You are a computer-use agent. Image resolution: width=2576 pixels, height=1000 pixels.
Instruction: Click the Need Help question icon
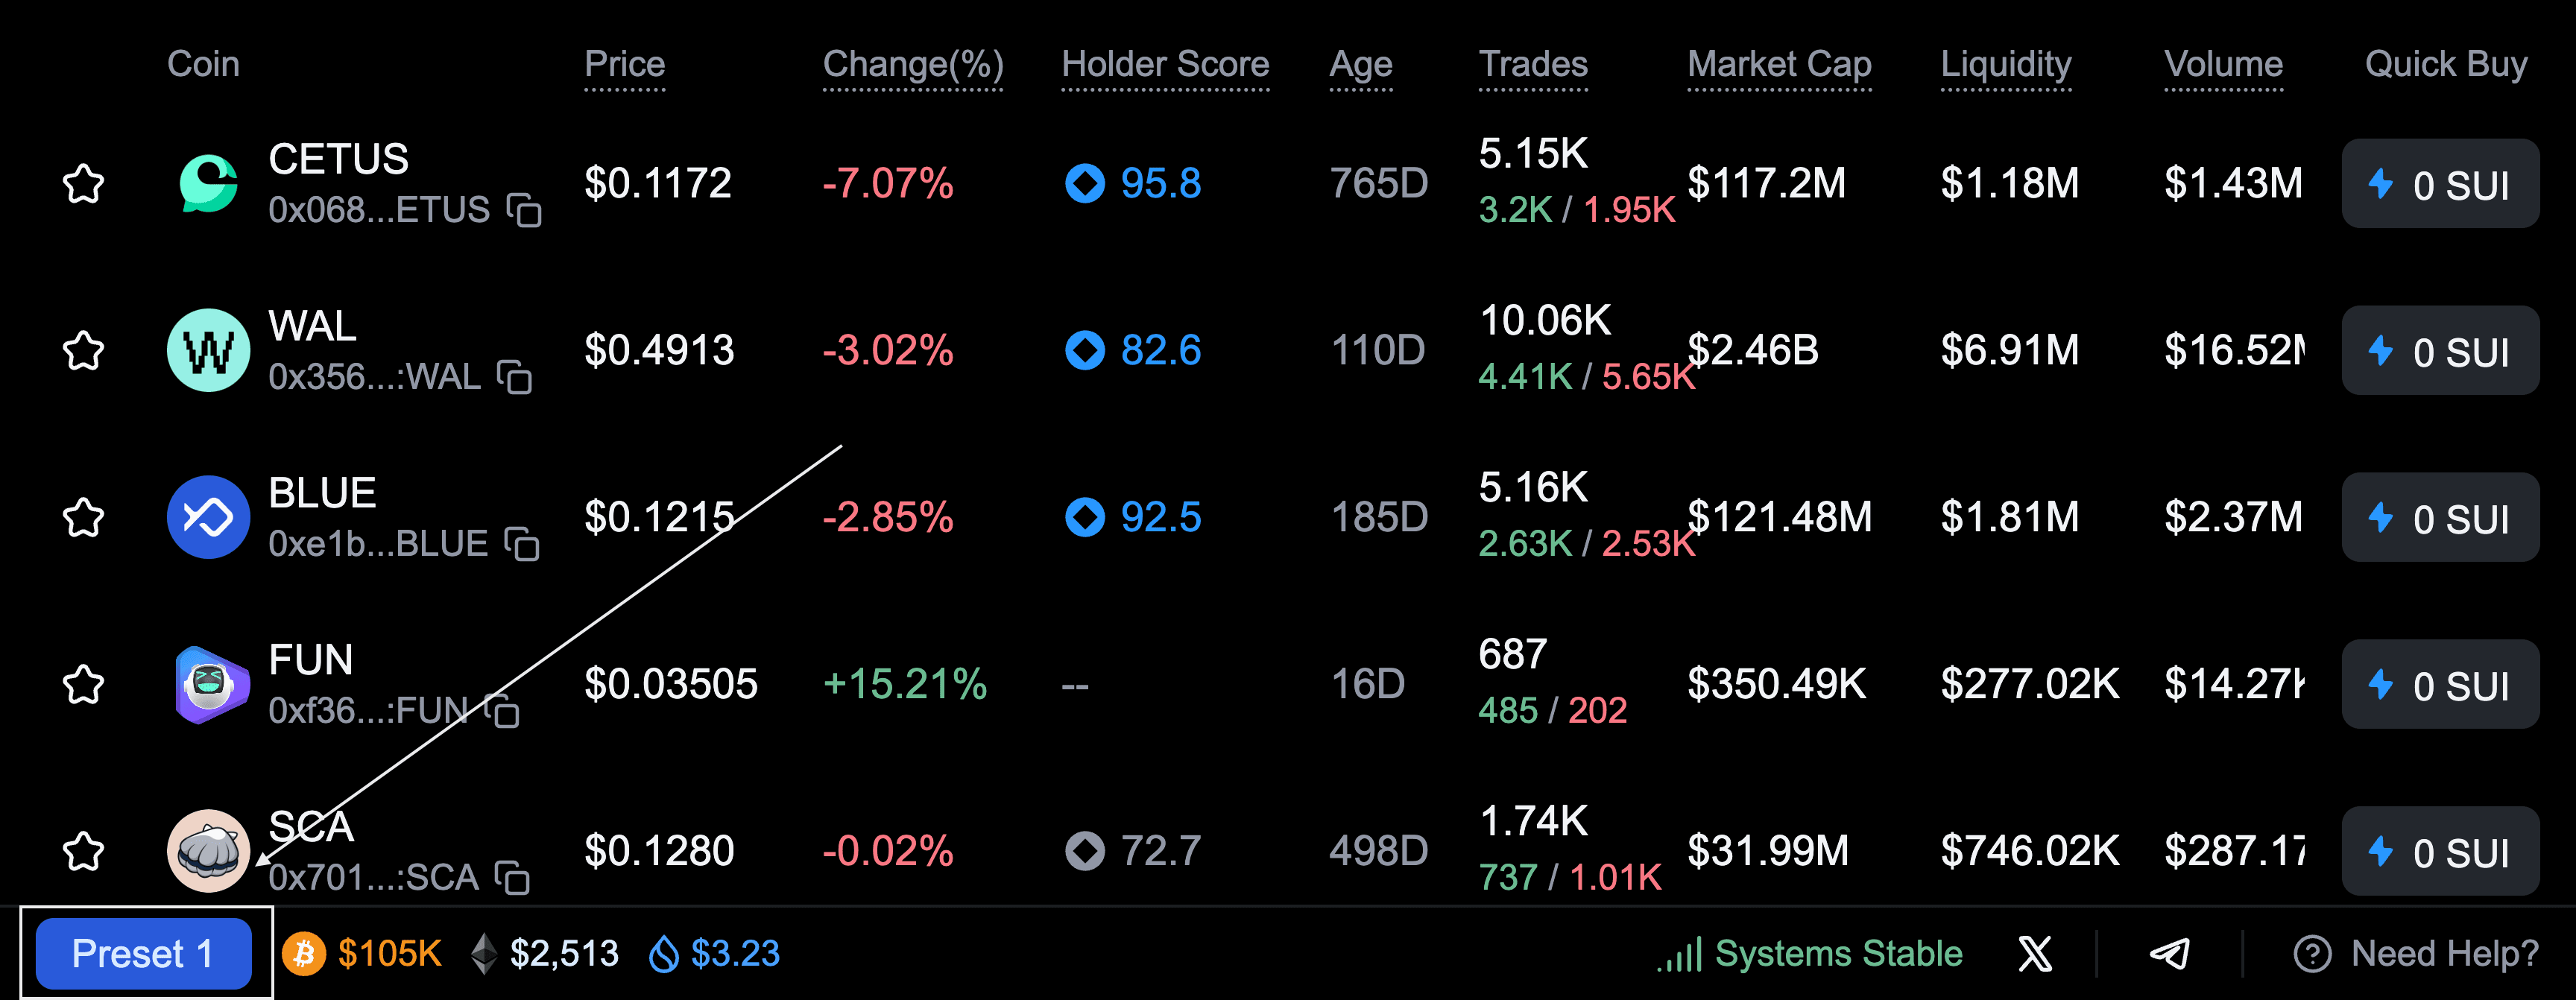coord(2312,954)
